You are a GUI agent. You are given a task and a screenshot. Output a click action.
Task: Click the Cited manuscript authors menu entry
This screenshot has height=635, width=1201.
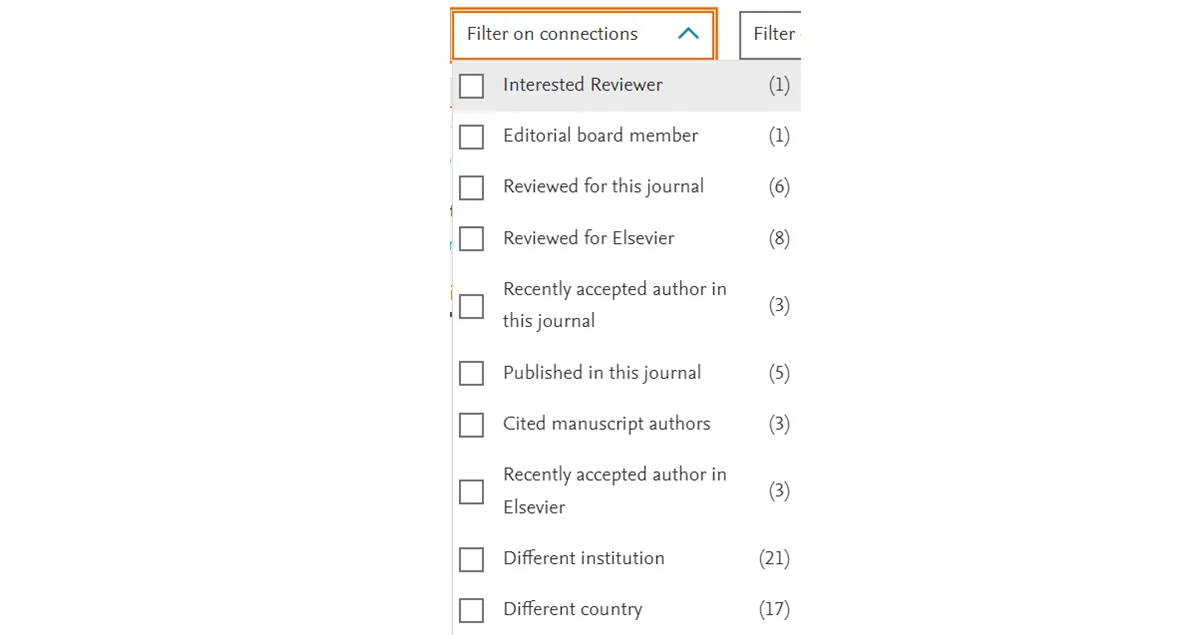[606, 424]
